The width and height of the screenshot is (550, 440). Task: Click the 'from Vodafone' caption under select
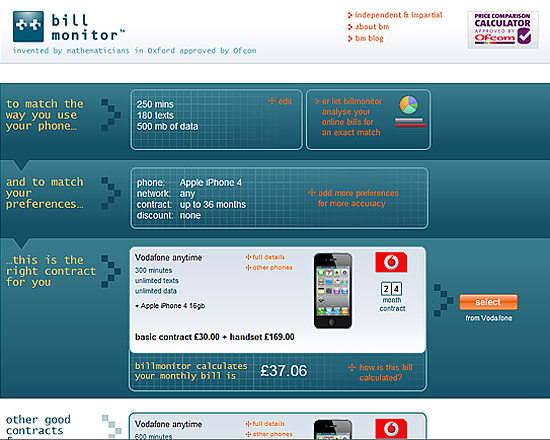(489, 318)
